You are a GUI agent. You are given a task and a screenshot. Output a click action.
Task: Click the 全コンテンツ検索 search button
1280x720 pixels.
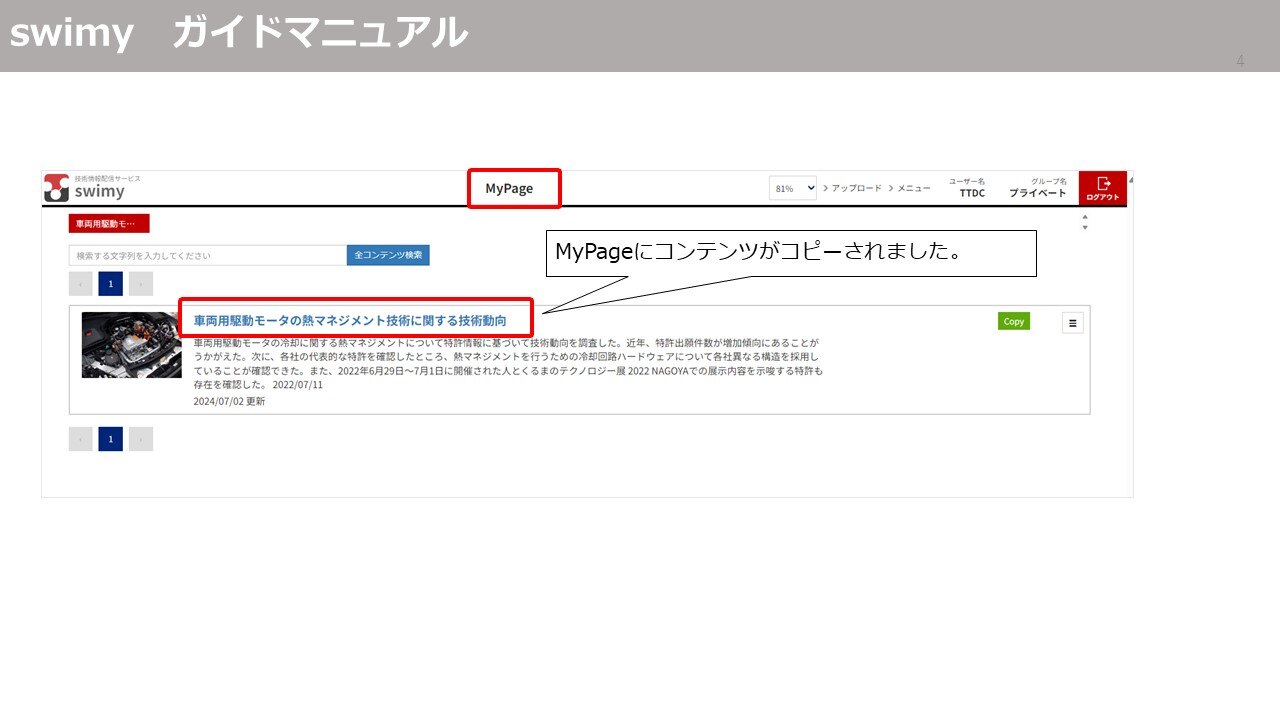tap(388, 255)
